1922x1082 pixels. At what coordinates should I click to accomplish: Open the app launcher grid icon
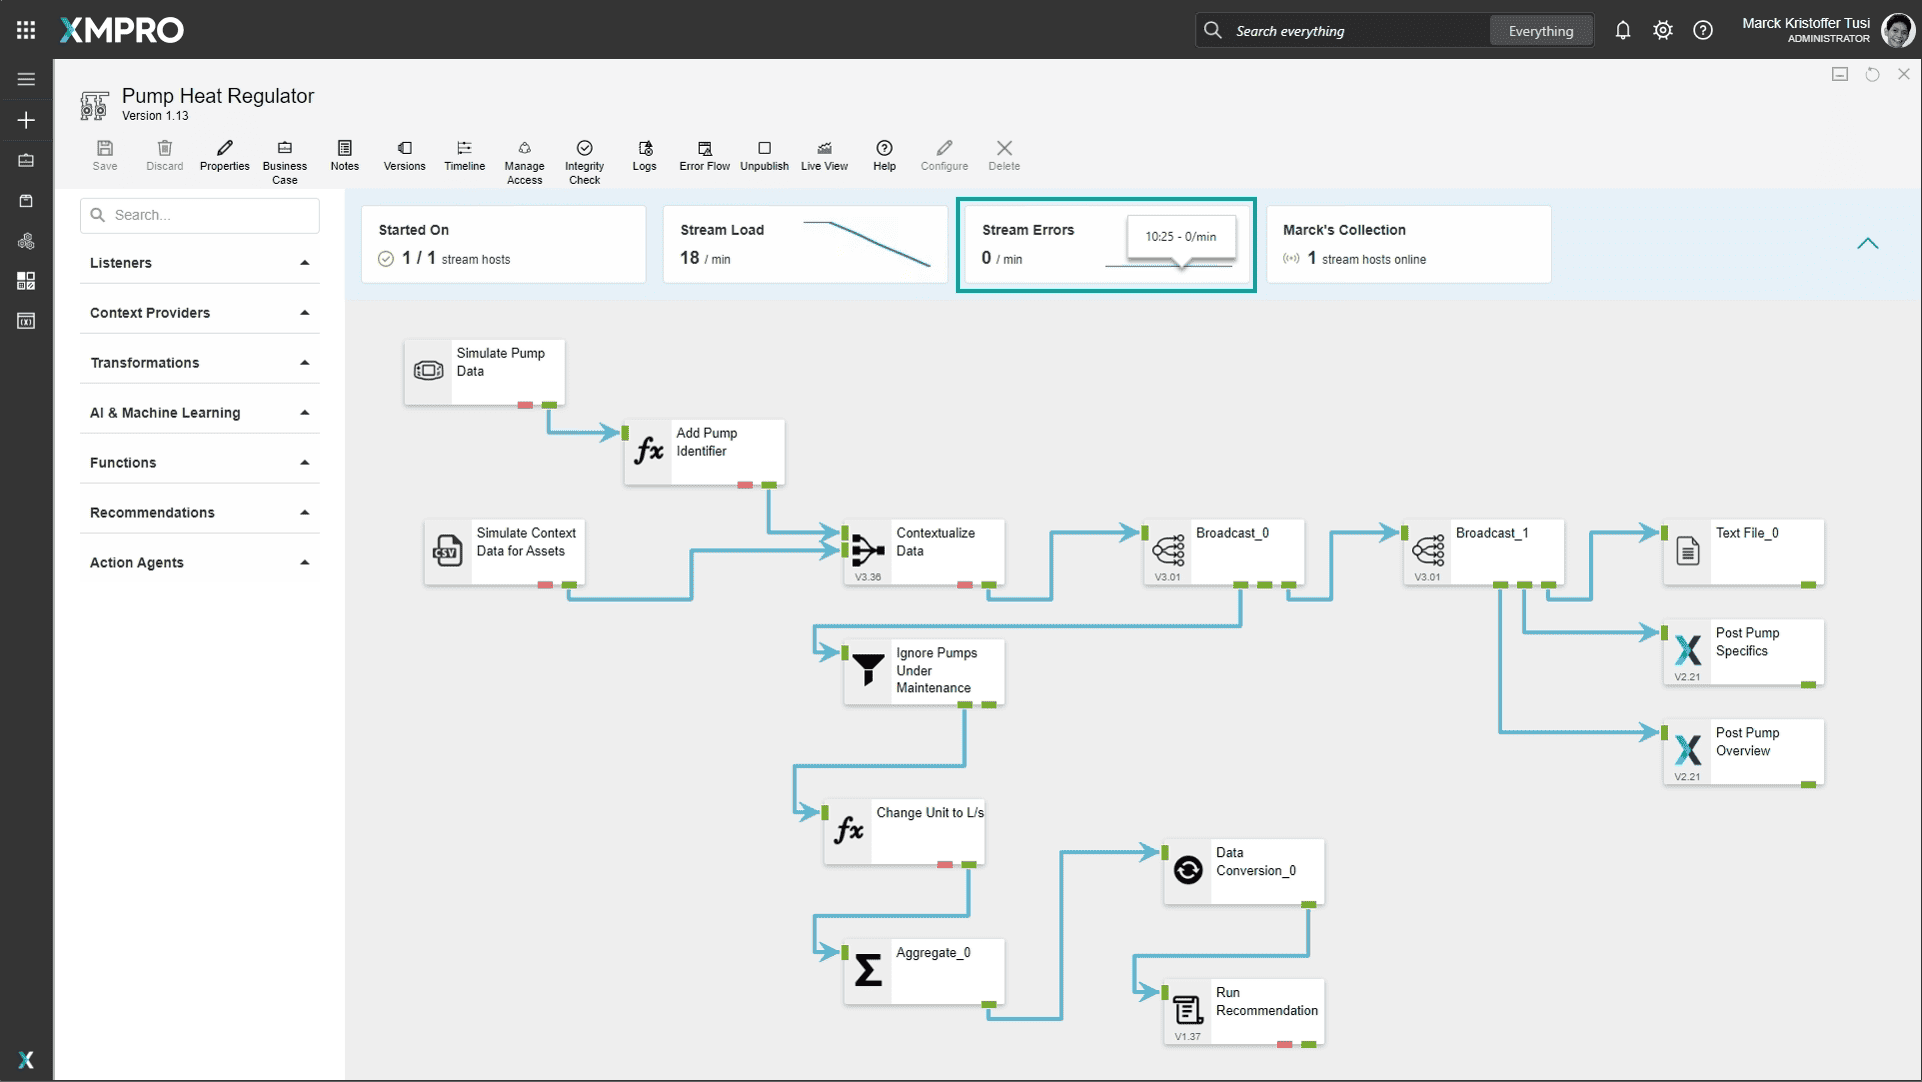tap(26, 30)
